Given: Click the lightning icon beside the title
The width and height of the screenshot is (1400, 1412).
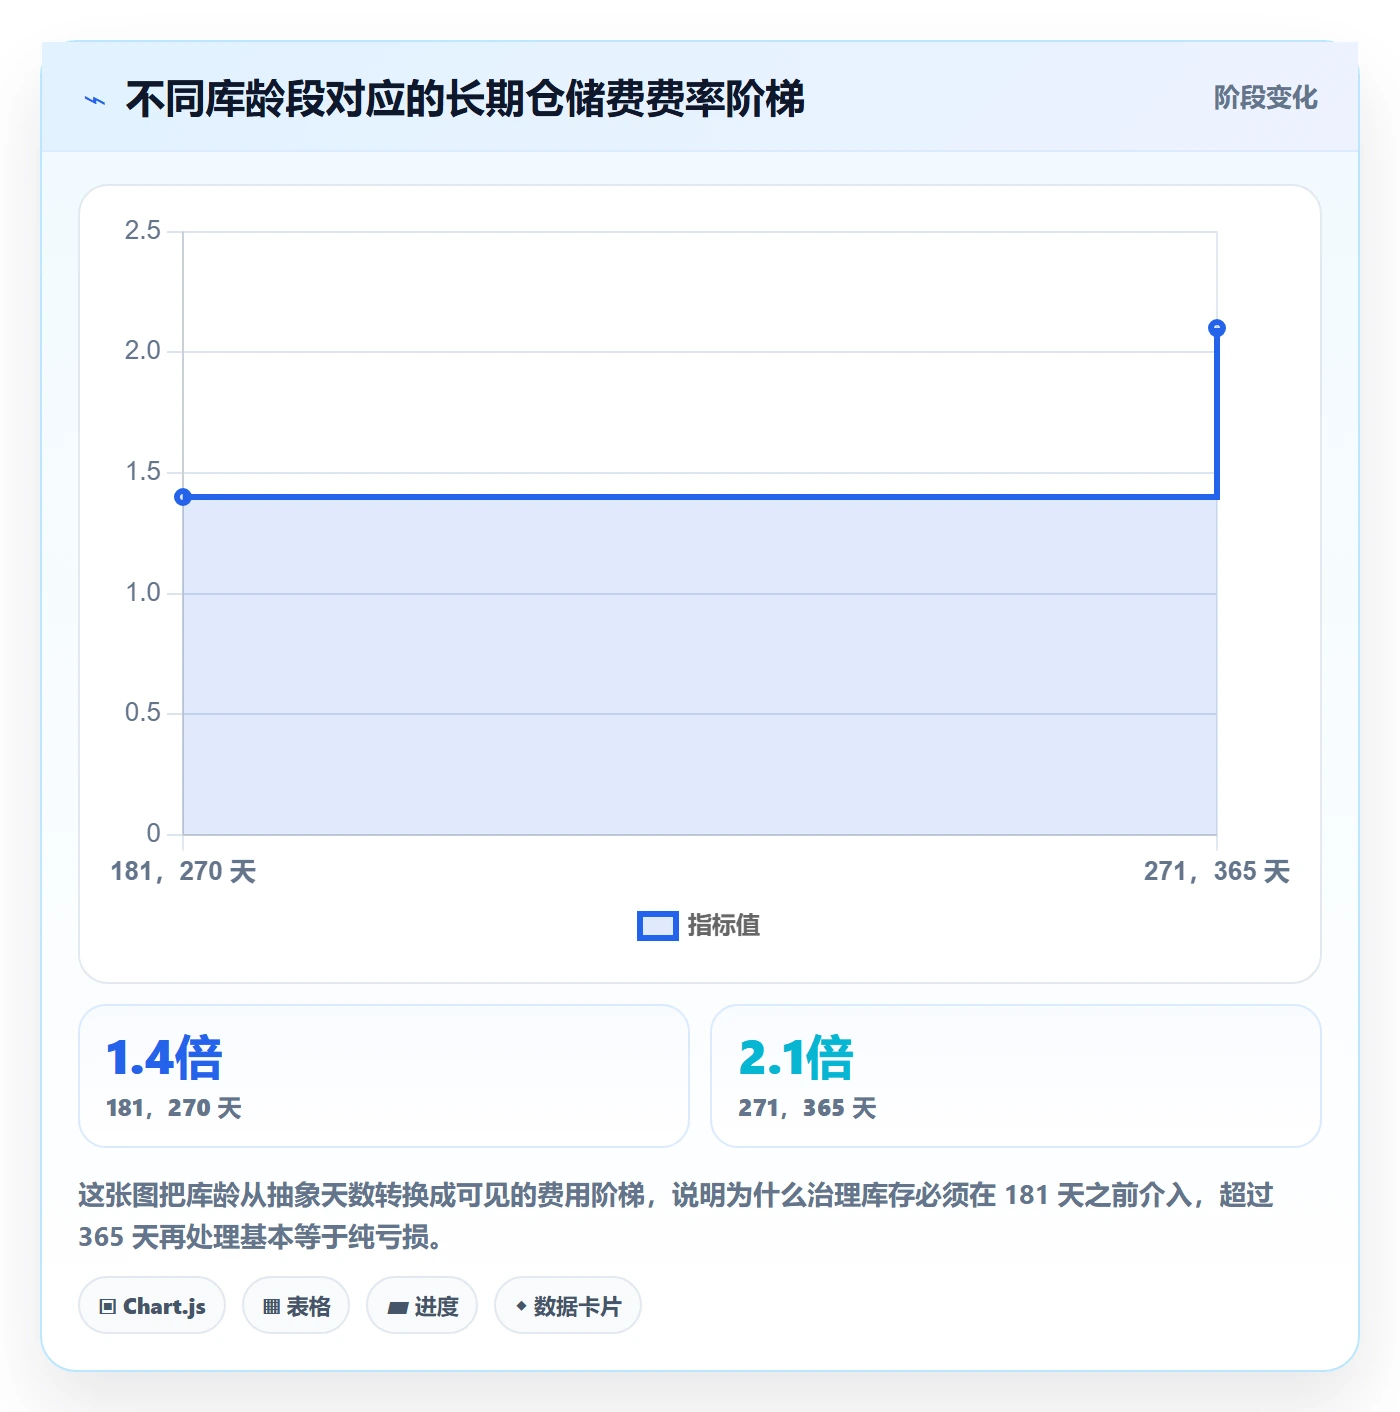Looking at the screenshot, I should (x=95, y=100).
